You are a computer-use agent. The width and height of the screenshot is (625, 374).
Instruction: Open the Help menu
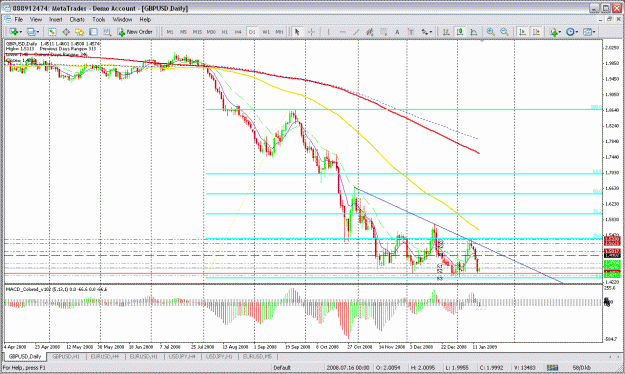point(145,19)
